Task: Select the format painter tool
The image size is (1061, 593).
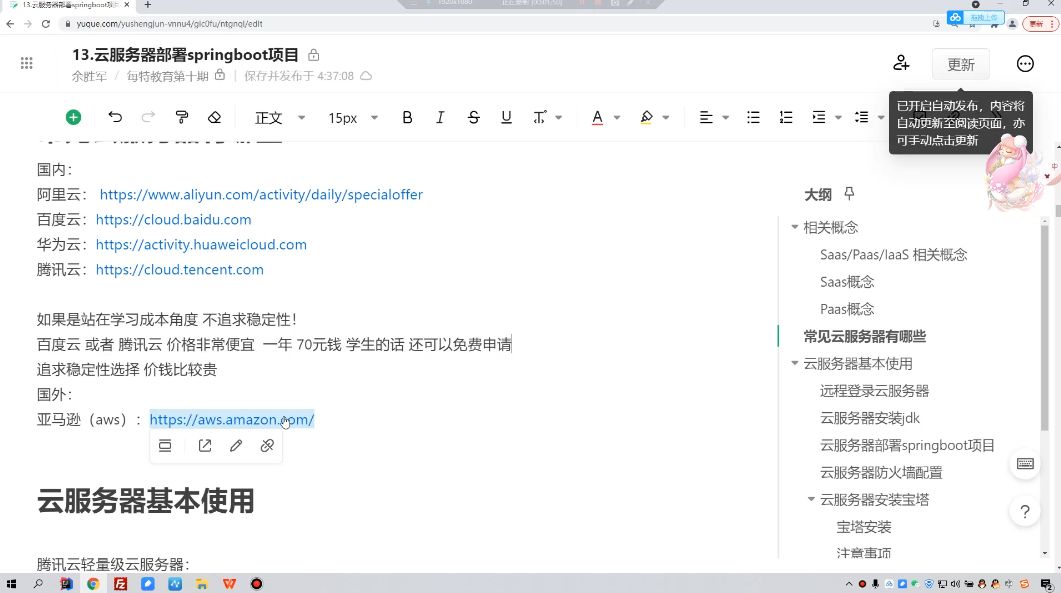Action: coord(181,117)
